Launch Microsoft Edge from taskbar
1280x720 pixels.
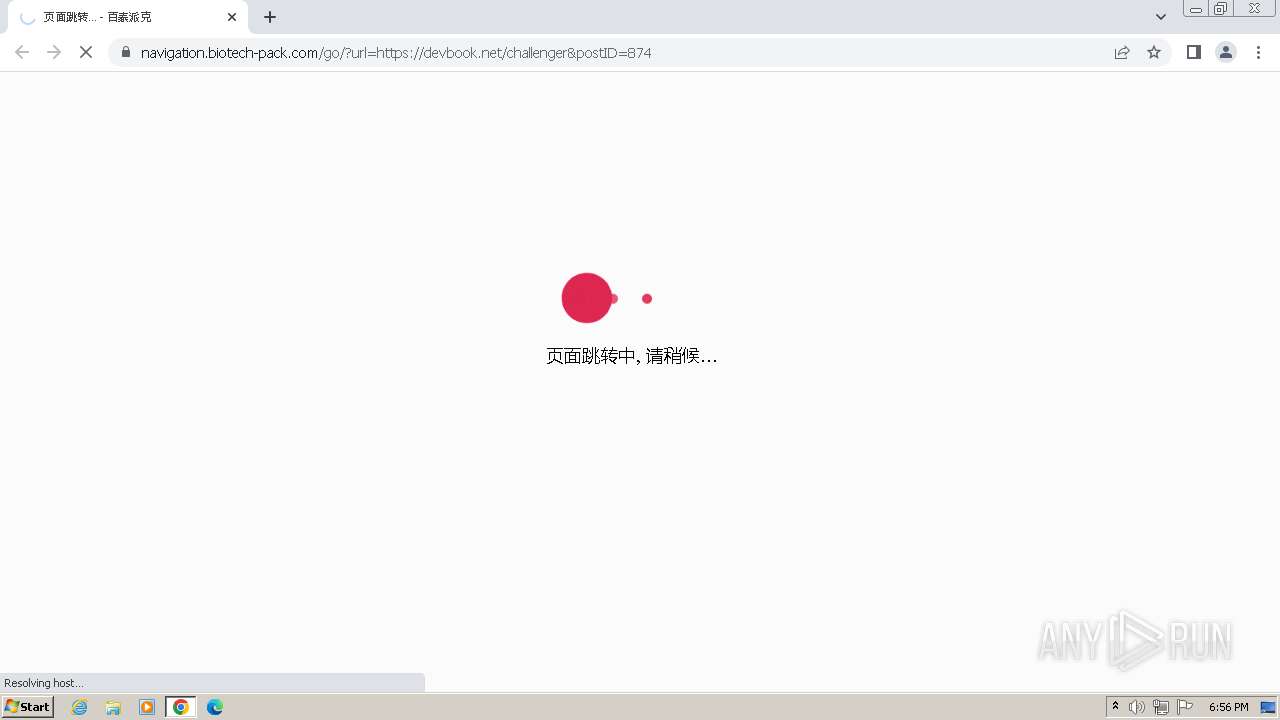click(x=215, y=707)
